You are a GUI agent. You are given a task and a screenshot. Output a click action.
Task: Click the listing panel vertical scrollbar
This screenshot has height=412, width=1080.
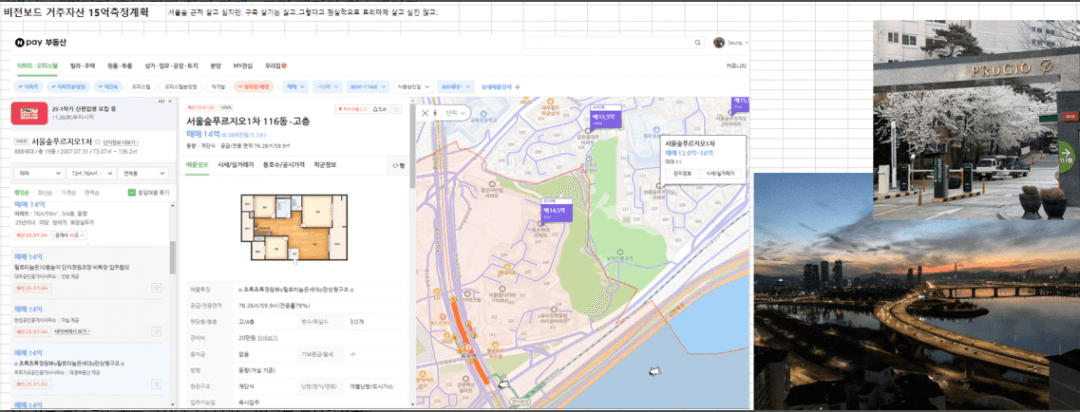coord(172,256)
